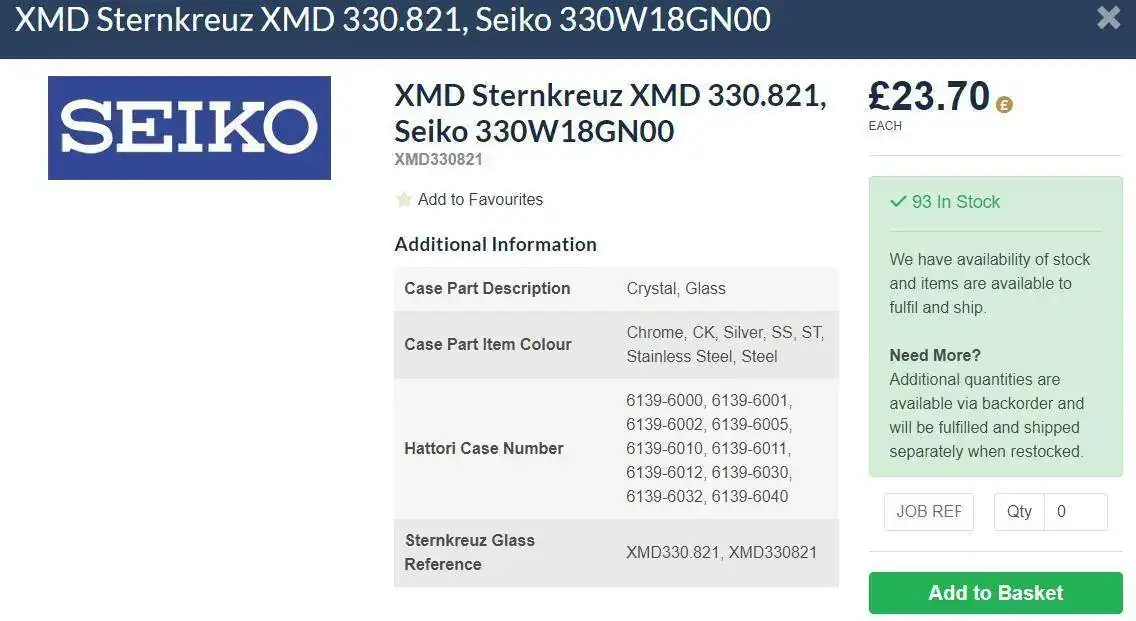Click the green in-stock checkmark icon
Image resolution: width=1136 pixels, height=621 pixels.
pyautogui.click(x=898, y=201)
